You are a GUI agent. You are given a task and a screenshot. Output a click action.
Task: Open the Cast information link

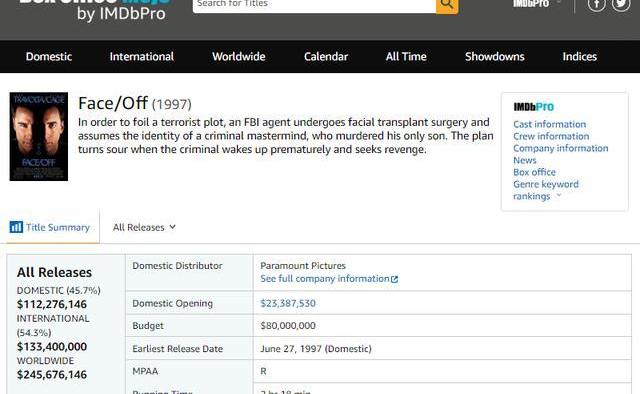click(x=549, y=124)
